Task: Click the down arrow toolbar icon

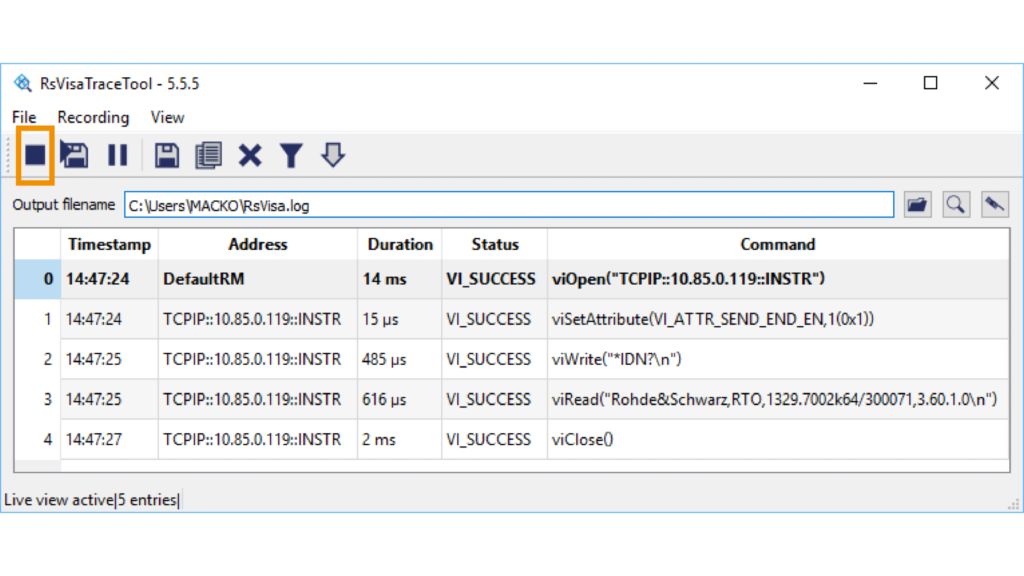Action: pos(332,155)
